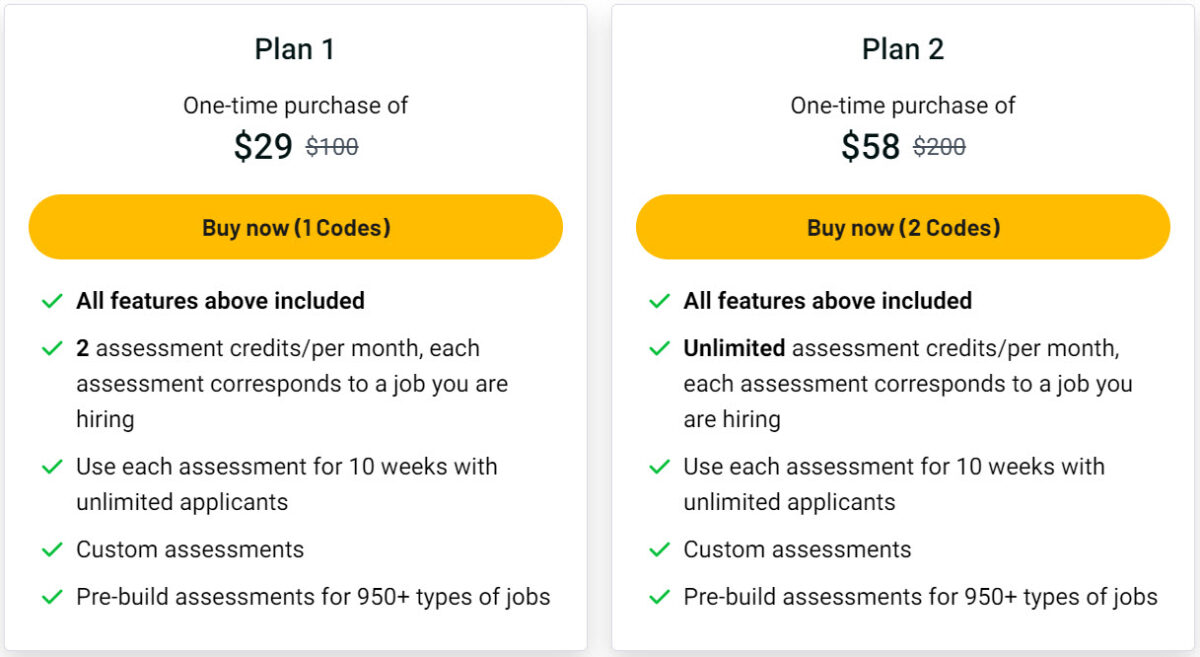Click the $29 price in Plan 1
The image size is (1200, 657).
click(x=265, y=146)
